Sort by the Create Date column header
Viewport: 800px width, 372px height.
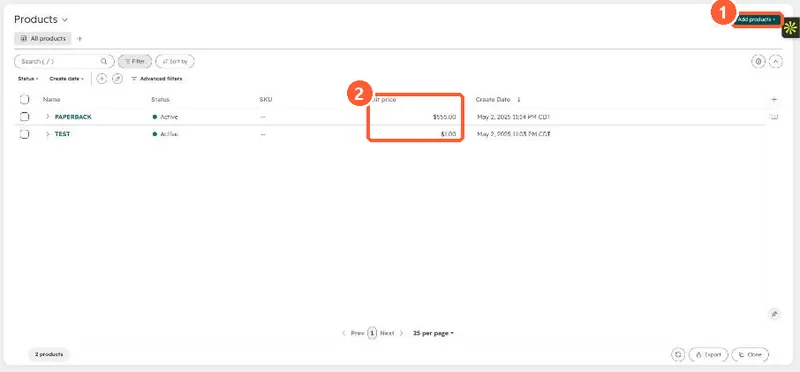click(493, 100)
